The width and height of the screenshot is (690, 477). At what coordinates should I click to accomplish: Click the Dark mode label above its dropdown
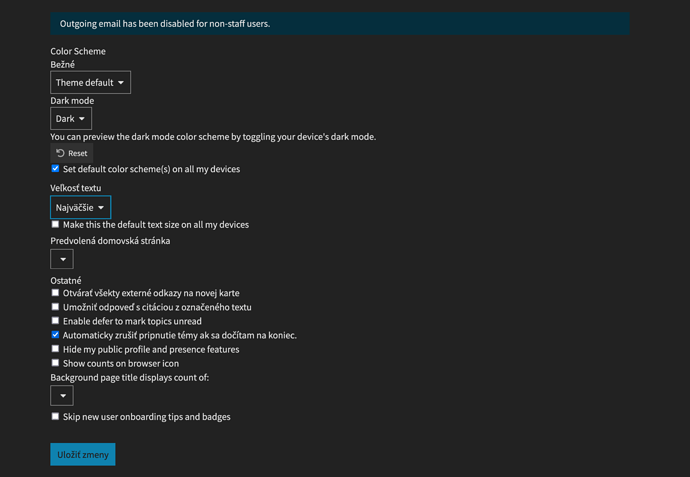click(72, 100)
